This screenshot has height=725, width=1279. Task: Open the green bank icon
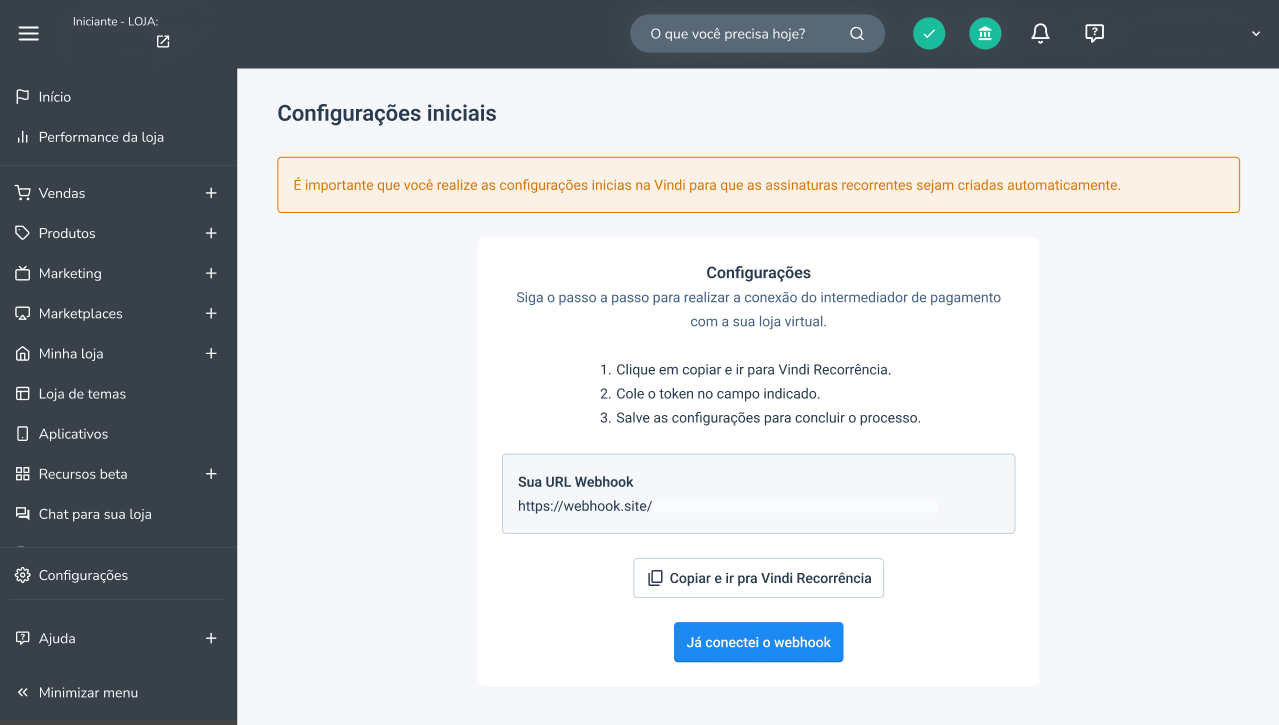(985, 34)
